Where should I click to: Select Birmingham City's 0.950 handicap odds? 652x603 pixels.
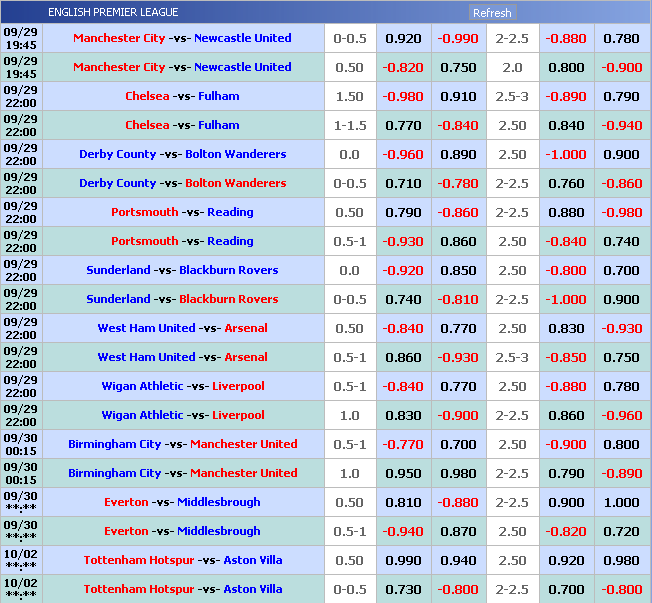click(x=403, y=473)
